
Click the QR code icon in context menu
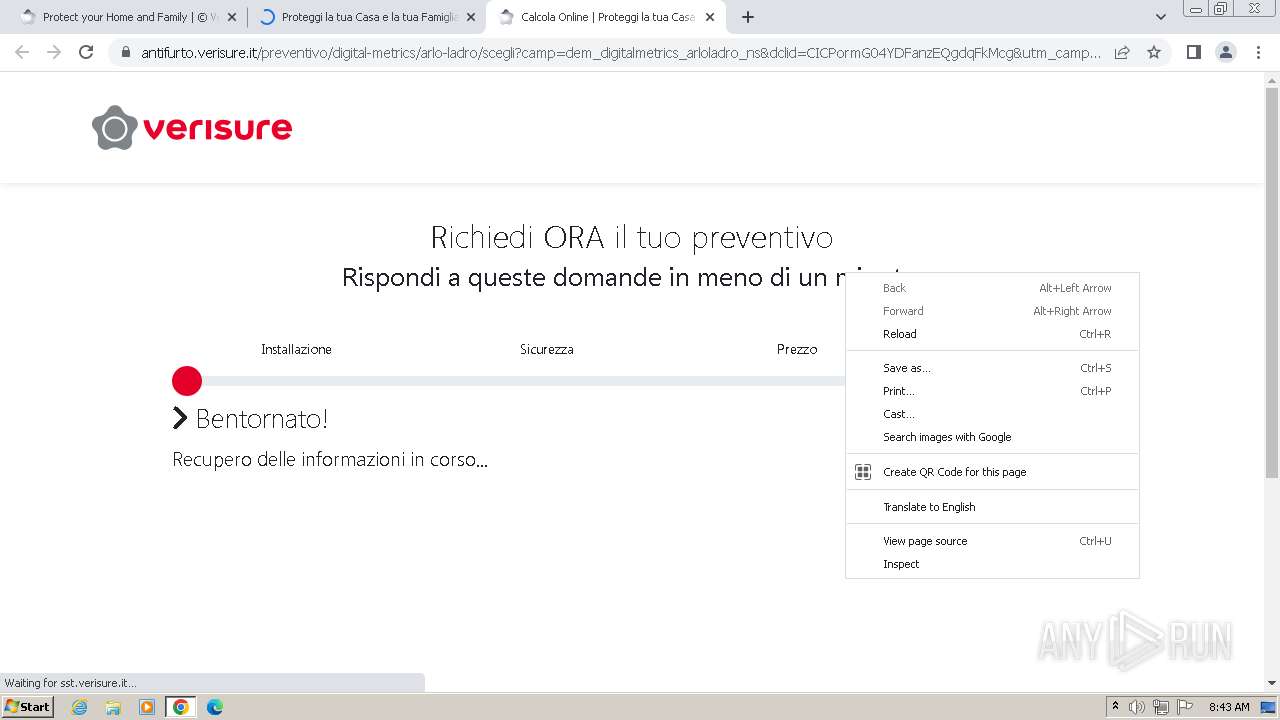pyautogui.click(x=863, y=472)
